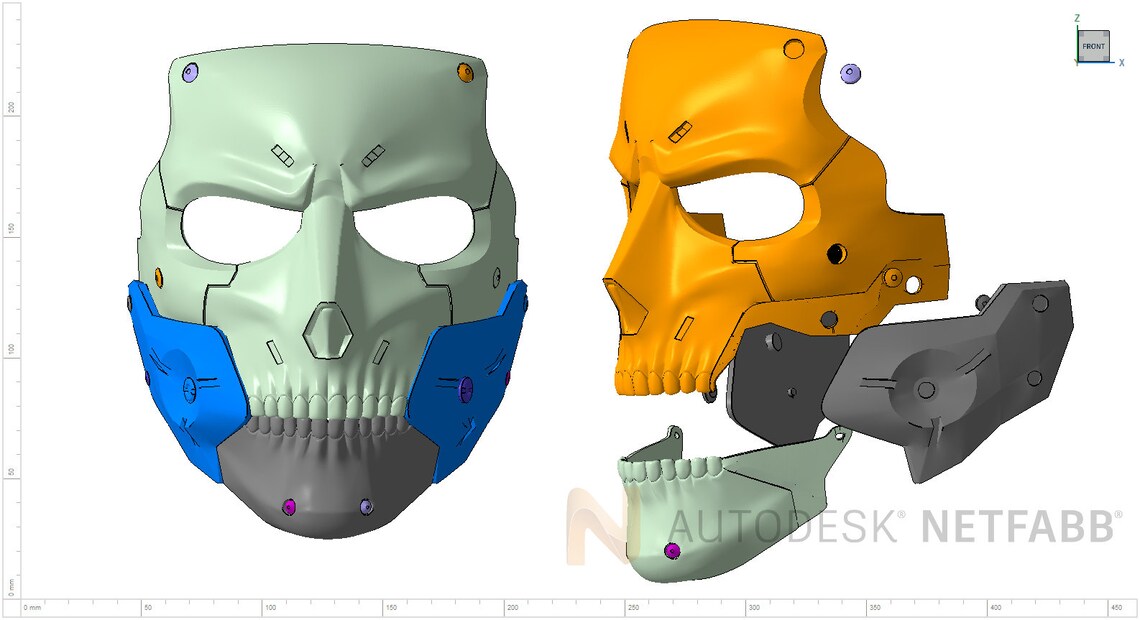Click the bottom-right ViewCube corner
The width and height of the screenshot is (1140, 620).
[1106, 57]
